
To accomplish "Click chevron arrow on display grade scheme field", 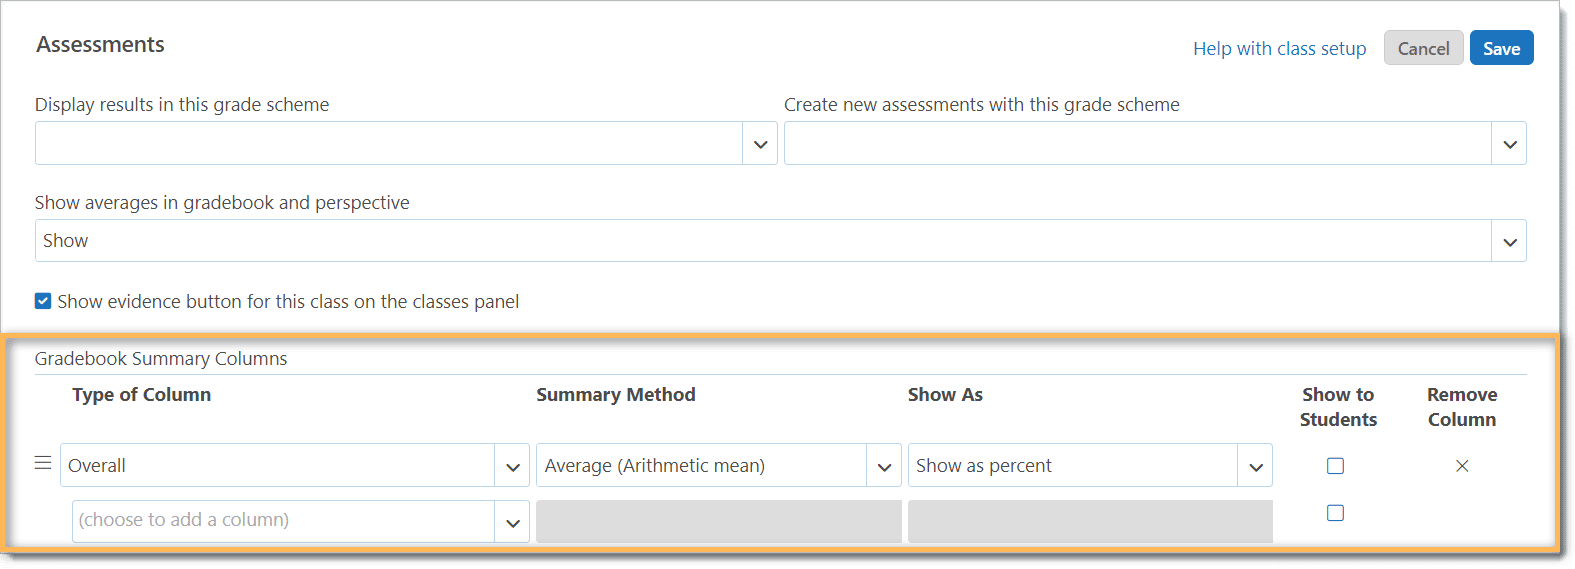I will [760, 144].
